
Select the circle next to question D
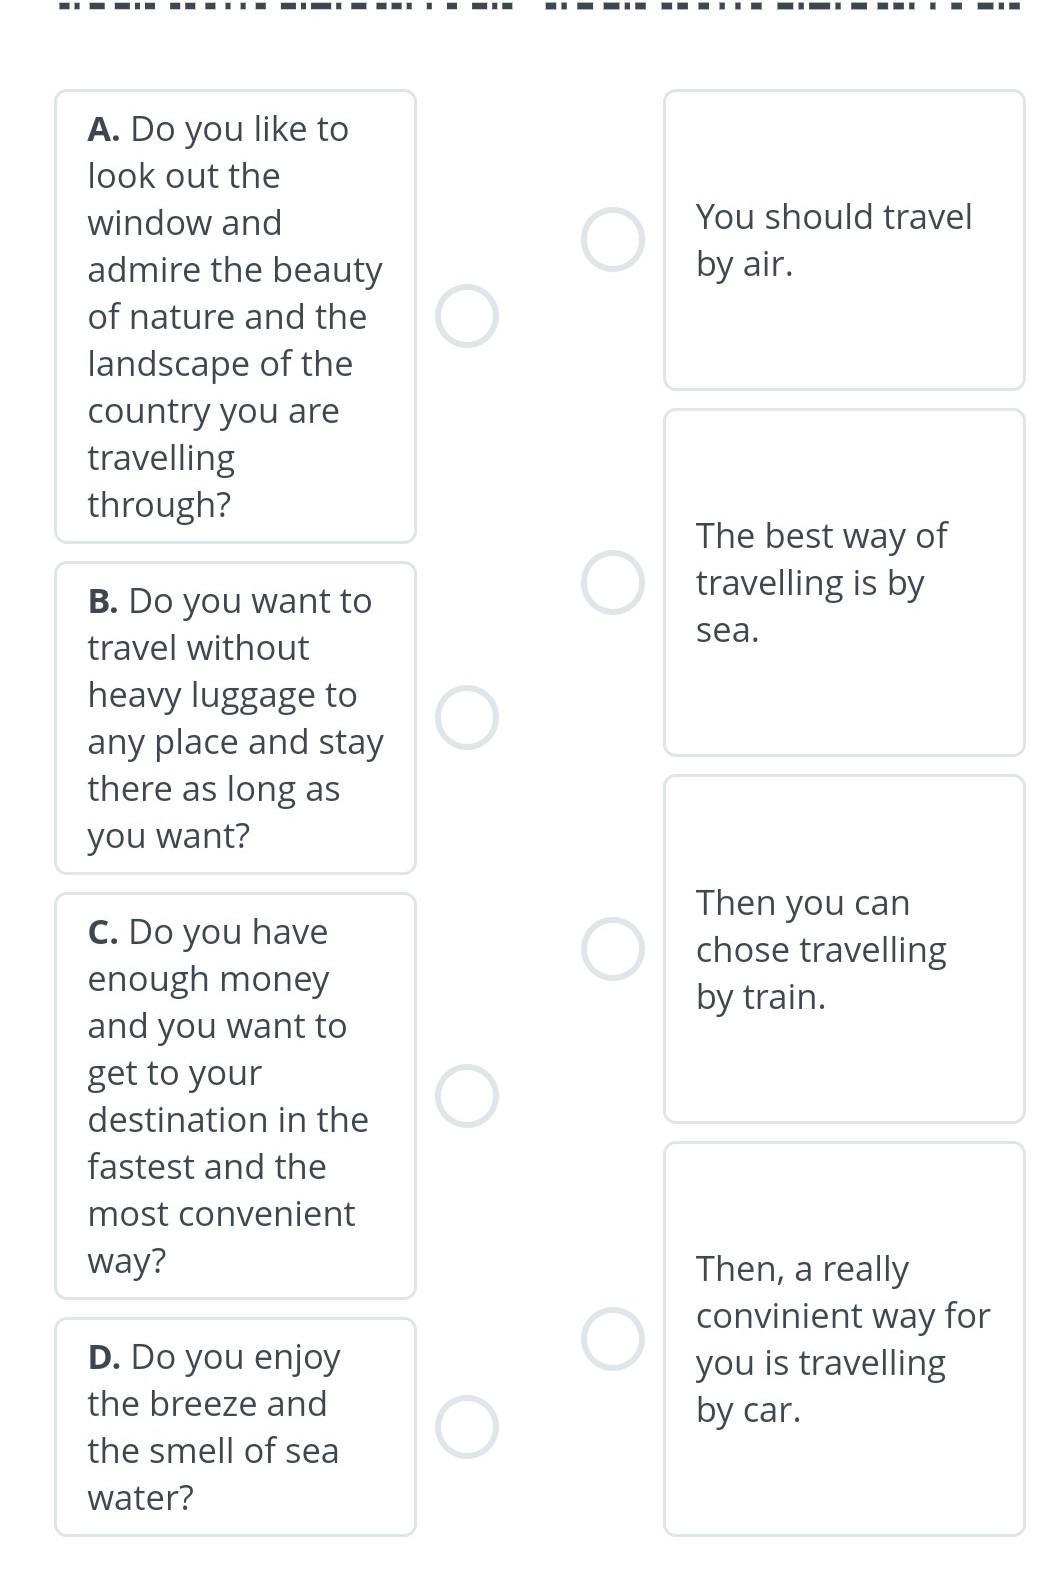tap(467, 1427)
